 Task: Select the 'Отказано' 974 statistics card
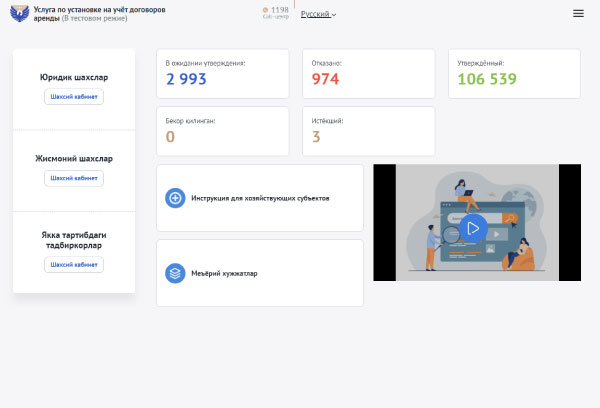coord(368,74)
